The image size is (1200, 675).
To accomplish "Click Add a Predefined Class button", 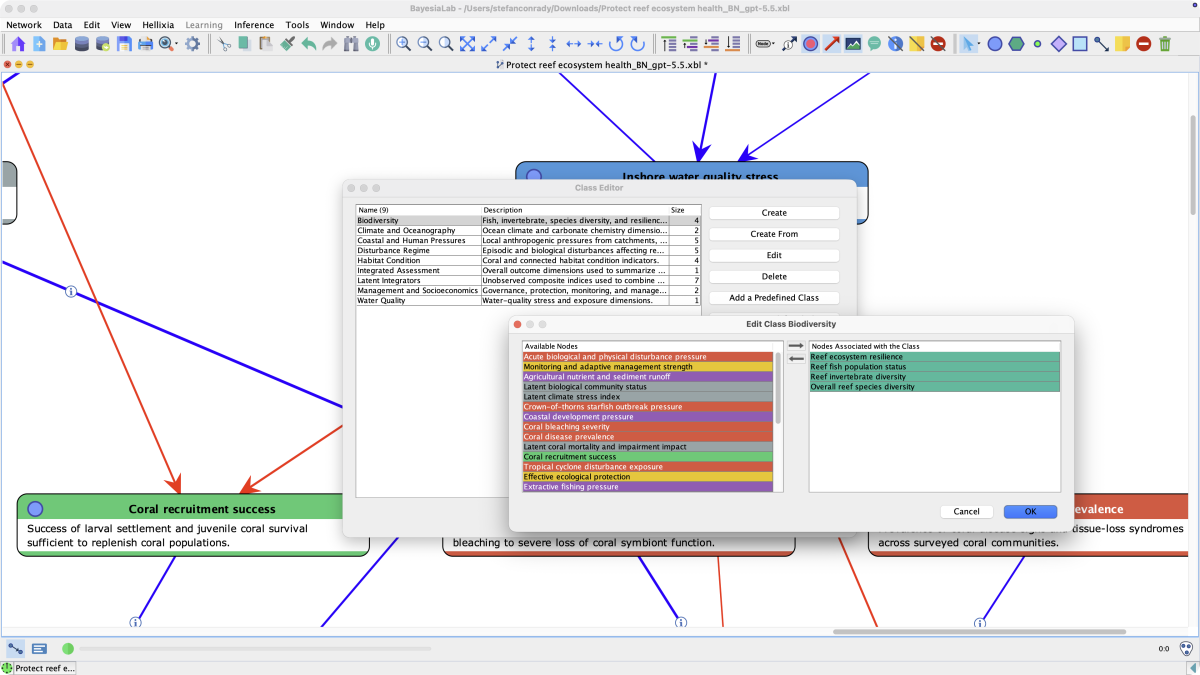I will 774,298.
